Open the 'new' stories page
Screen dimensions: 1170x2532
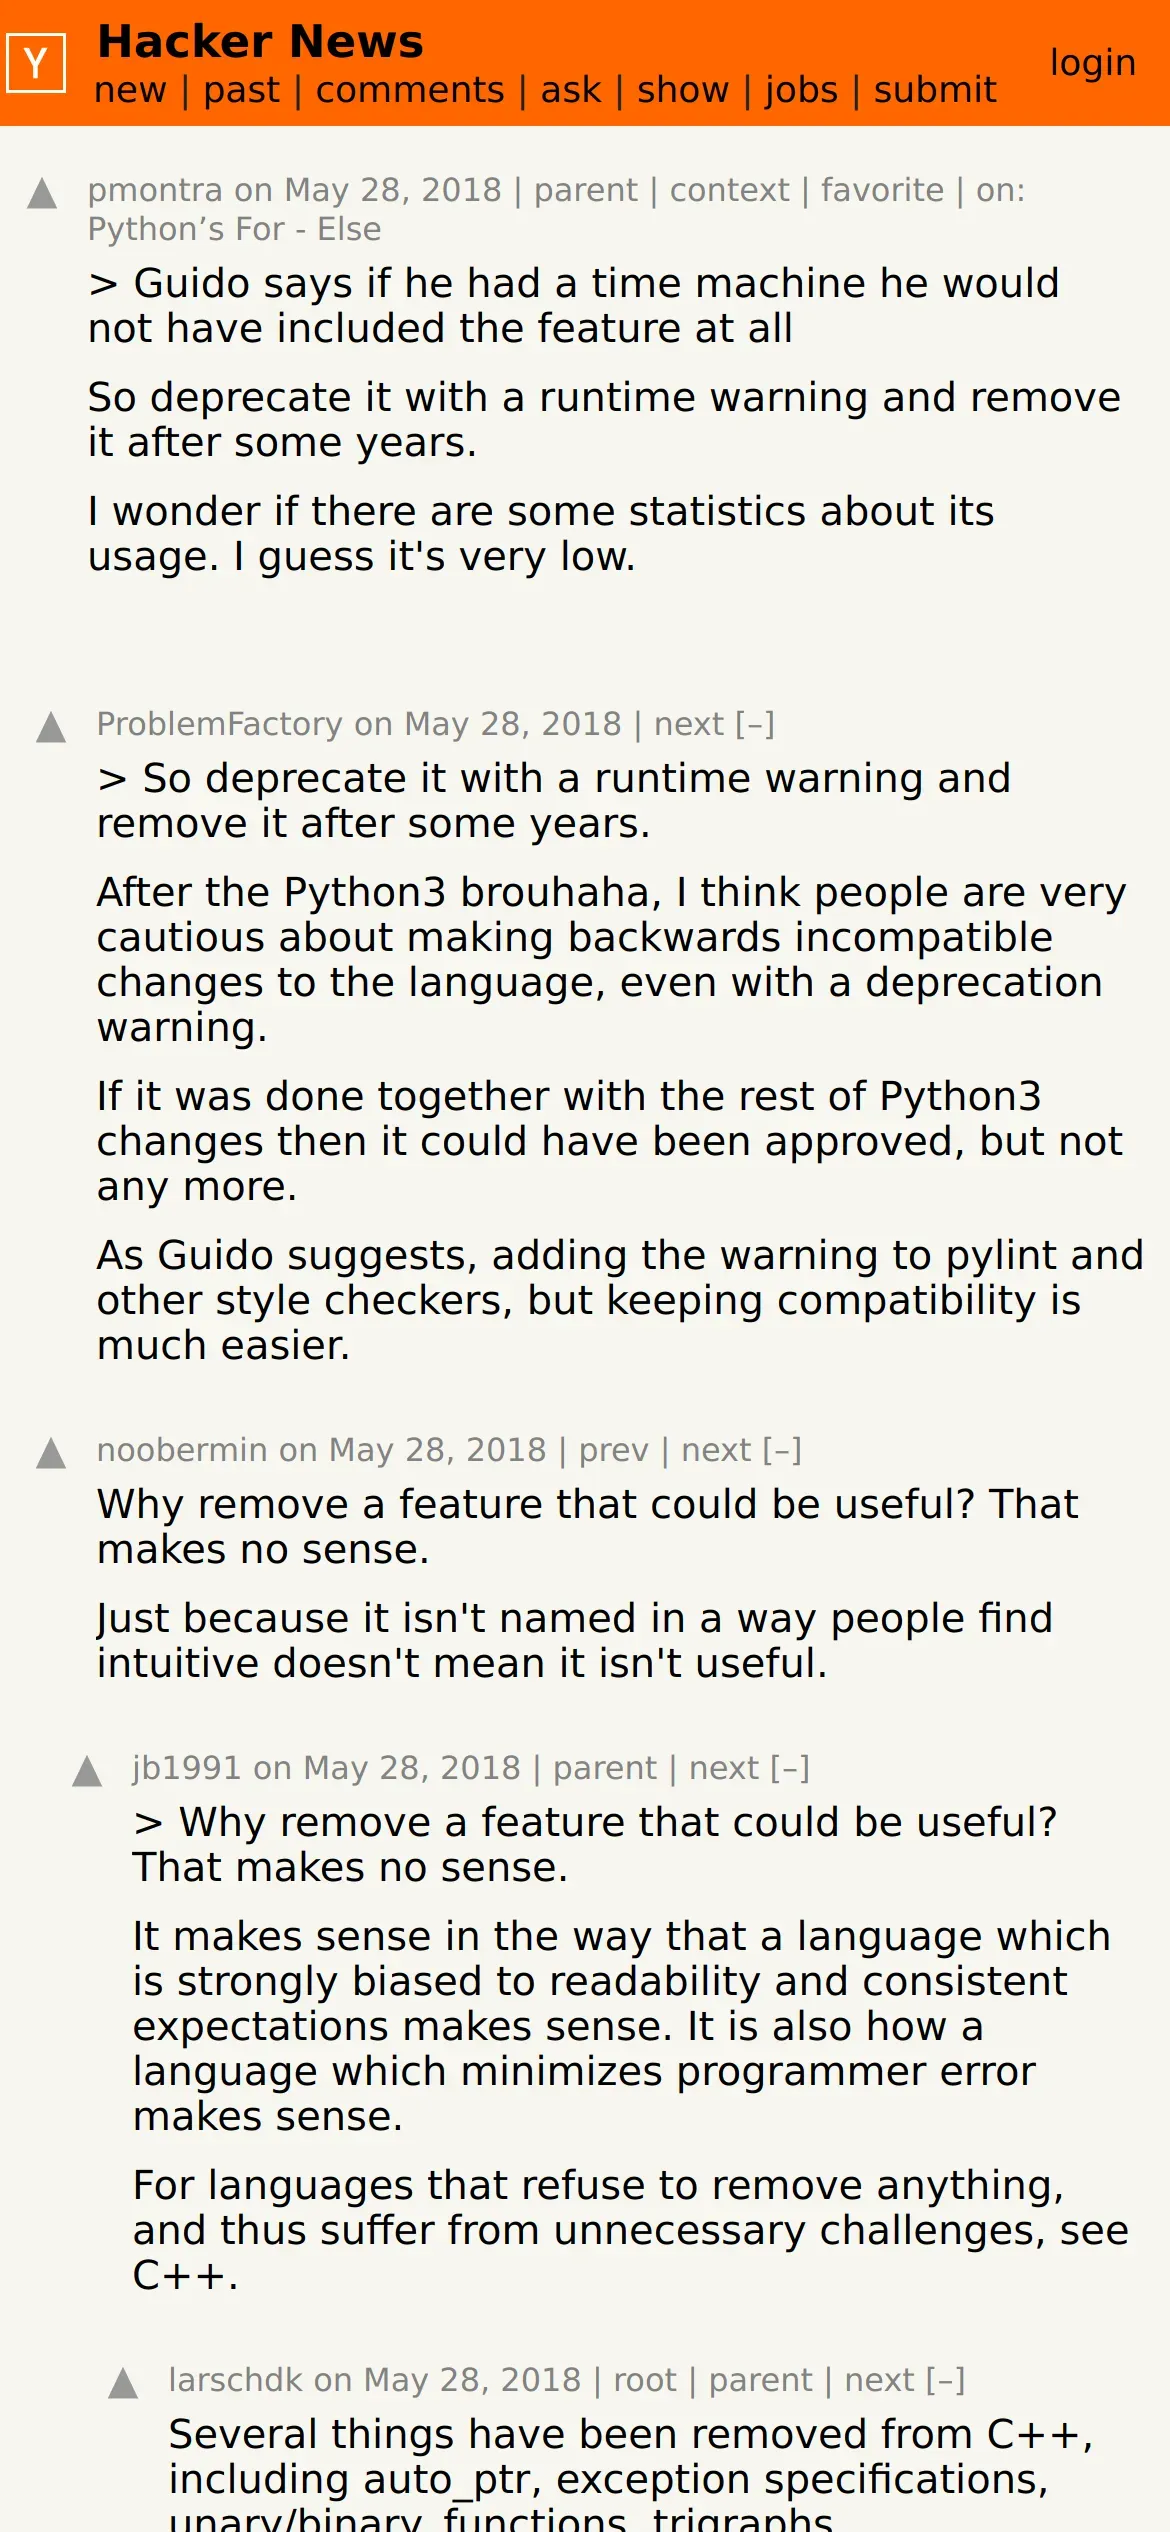click(130, 90)
